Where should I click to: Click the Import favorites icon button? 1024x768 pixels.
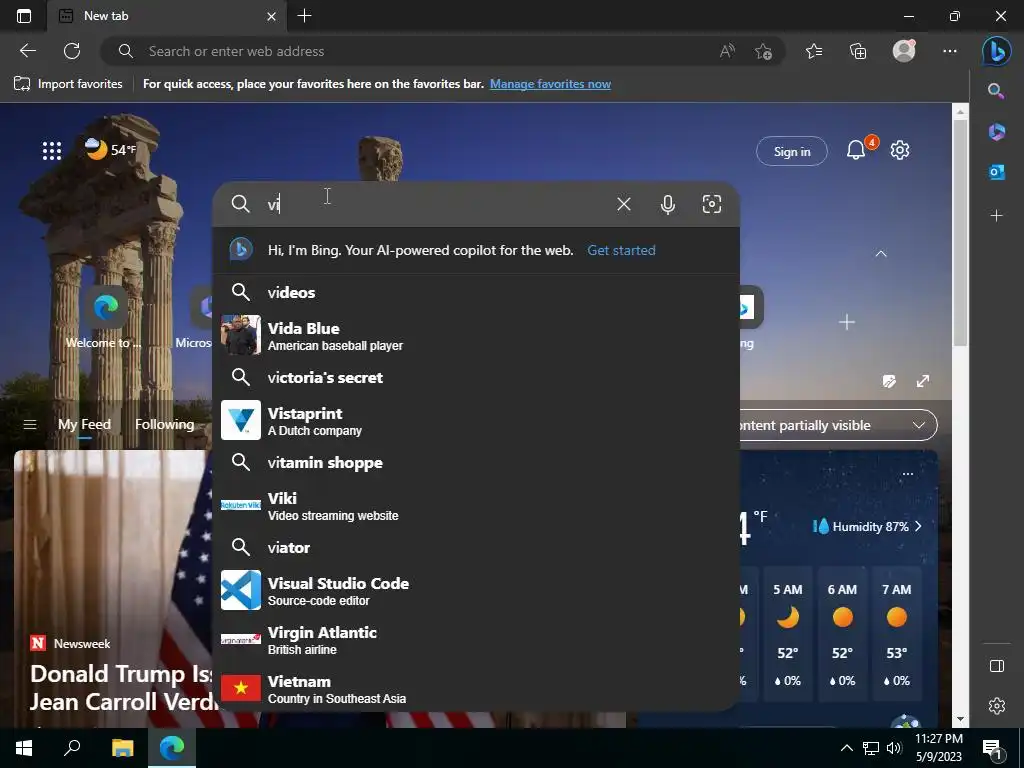point(68,84)
